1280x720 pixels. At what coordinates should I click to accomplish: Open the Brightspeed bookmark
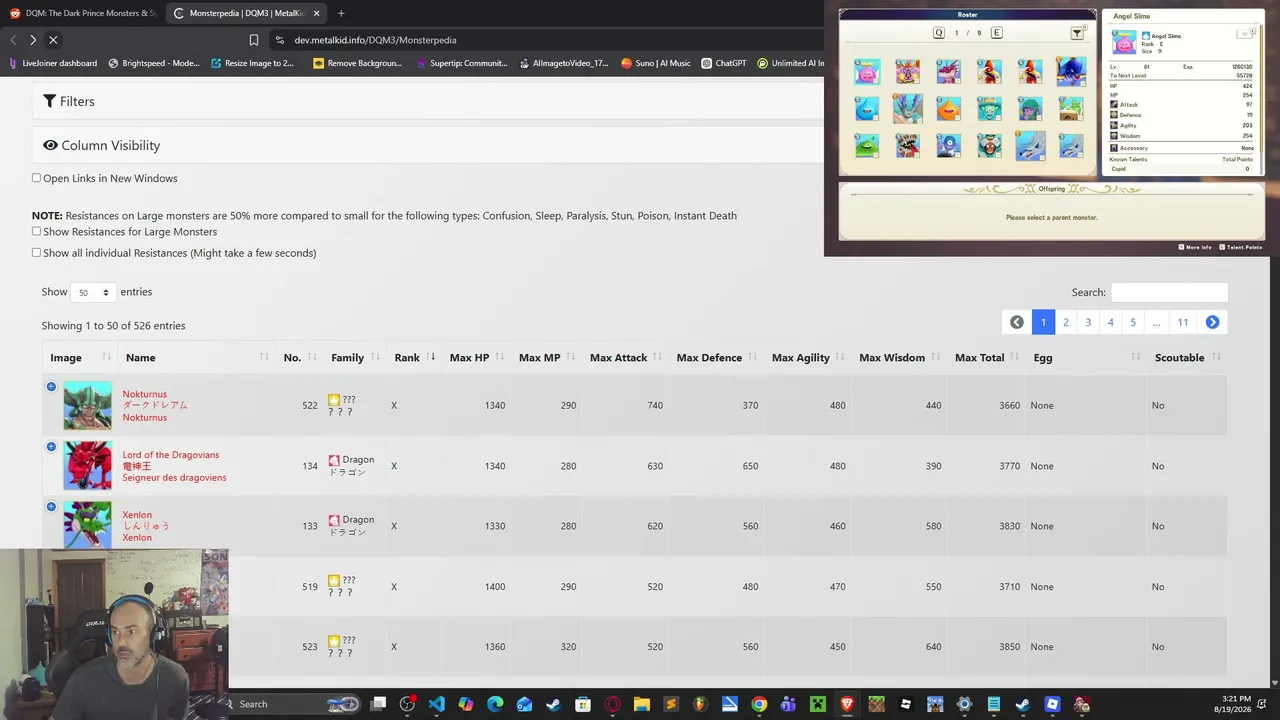coord(154,63)
